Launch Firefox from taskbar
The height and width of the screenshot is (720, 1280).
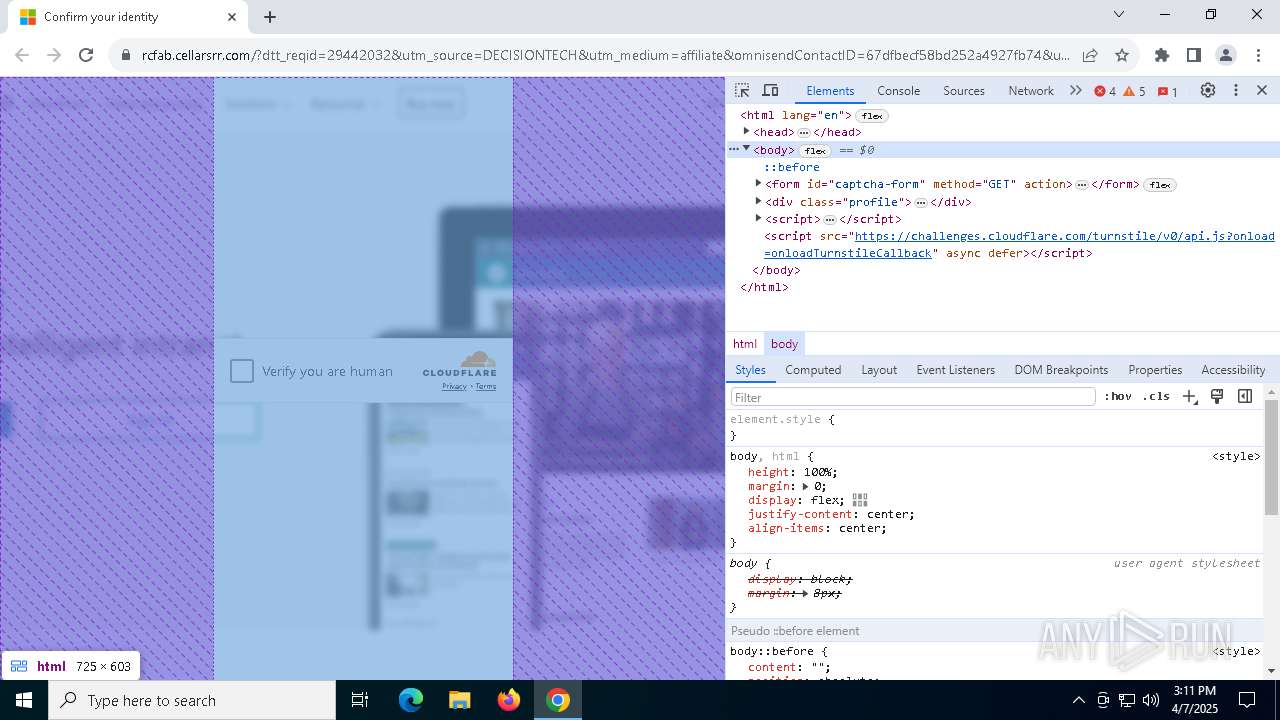tap(508, 700)
